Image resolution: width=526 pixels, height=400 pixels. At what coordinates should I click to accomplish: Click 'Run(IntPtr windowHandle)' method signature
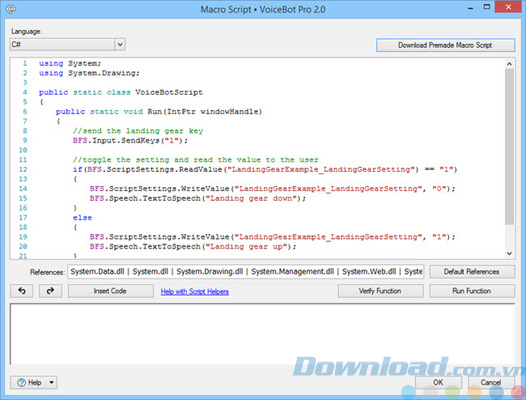pos(205,112)
